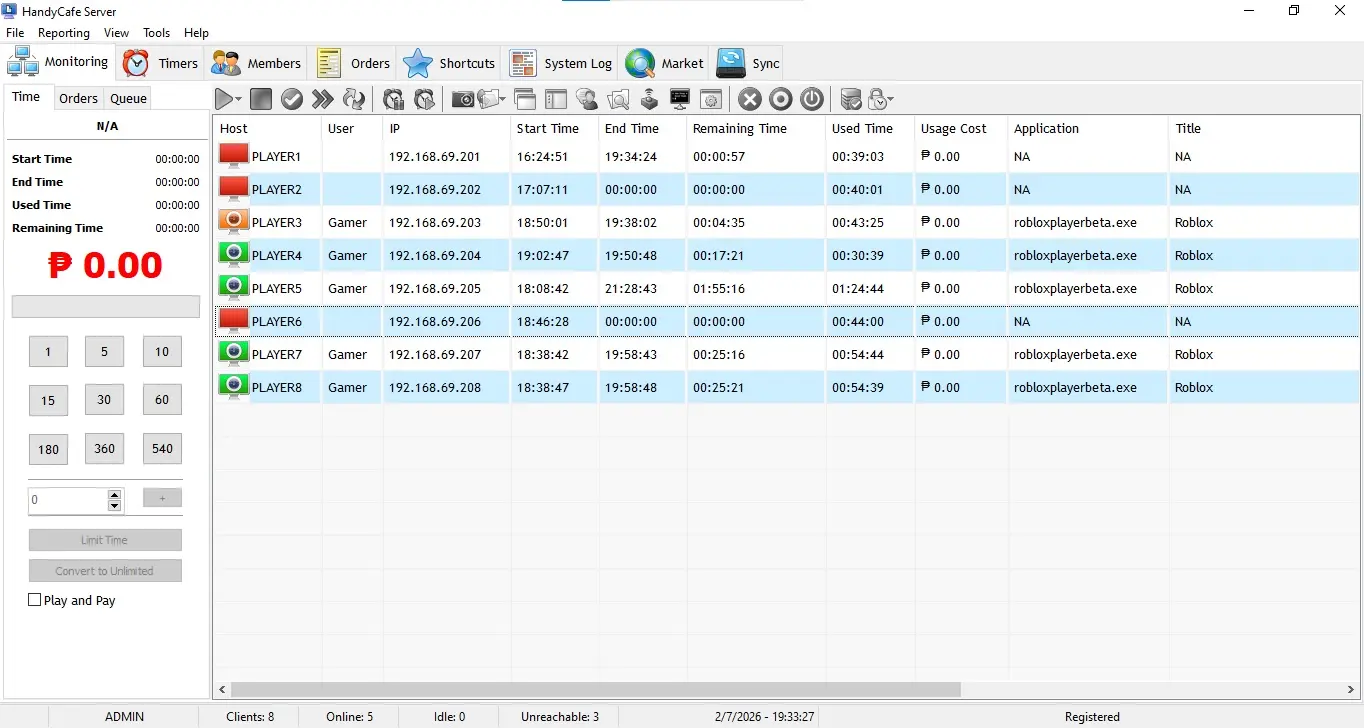The height and width of the screenshot is (728, 1364).
Task: Open the File menu
Action: [15, 33]
